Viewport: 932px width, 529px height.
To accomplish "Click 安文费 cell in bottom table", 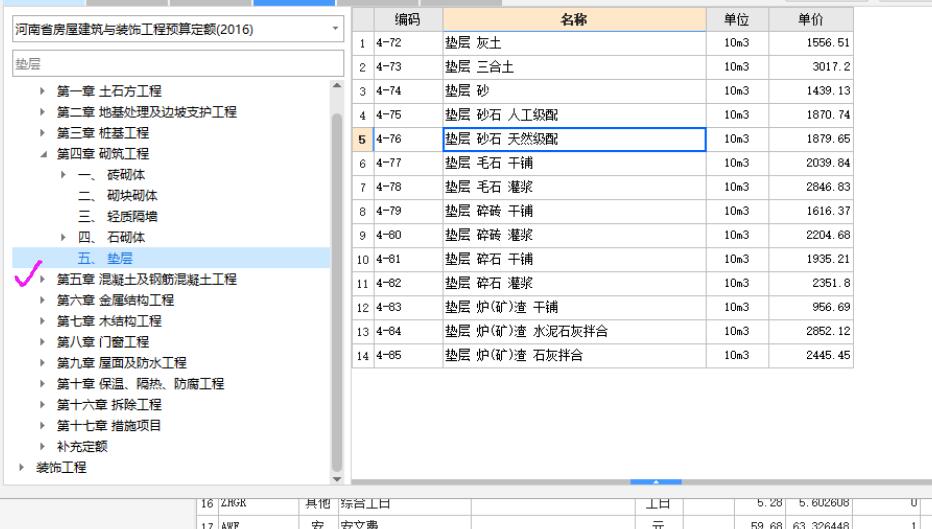I will tap(405, 523).
